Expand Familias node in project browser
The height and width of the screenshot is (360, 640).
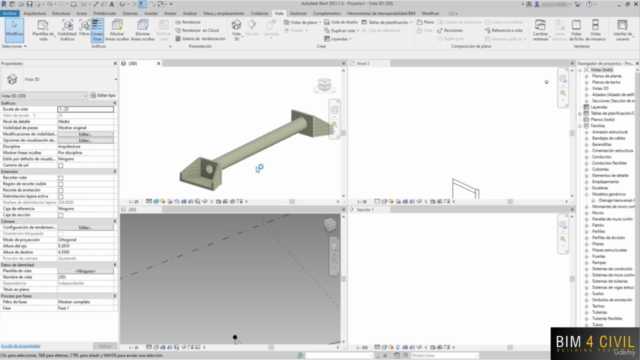pos(580,126)
